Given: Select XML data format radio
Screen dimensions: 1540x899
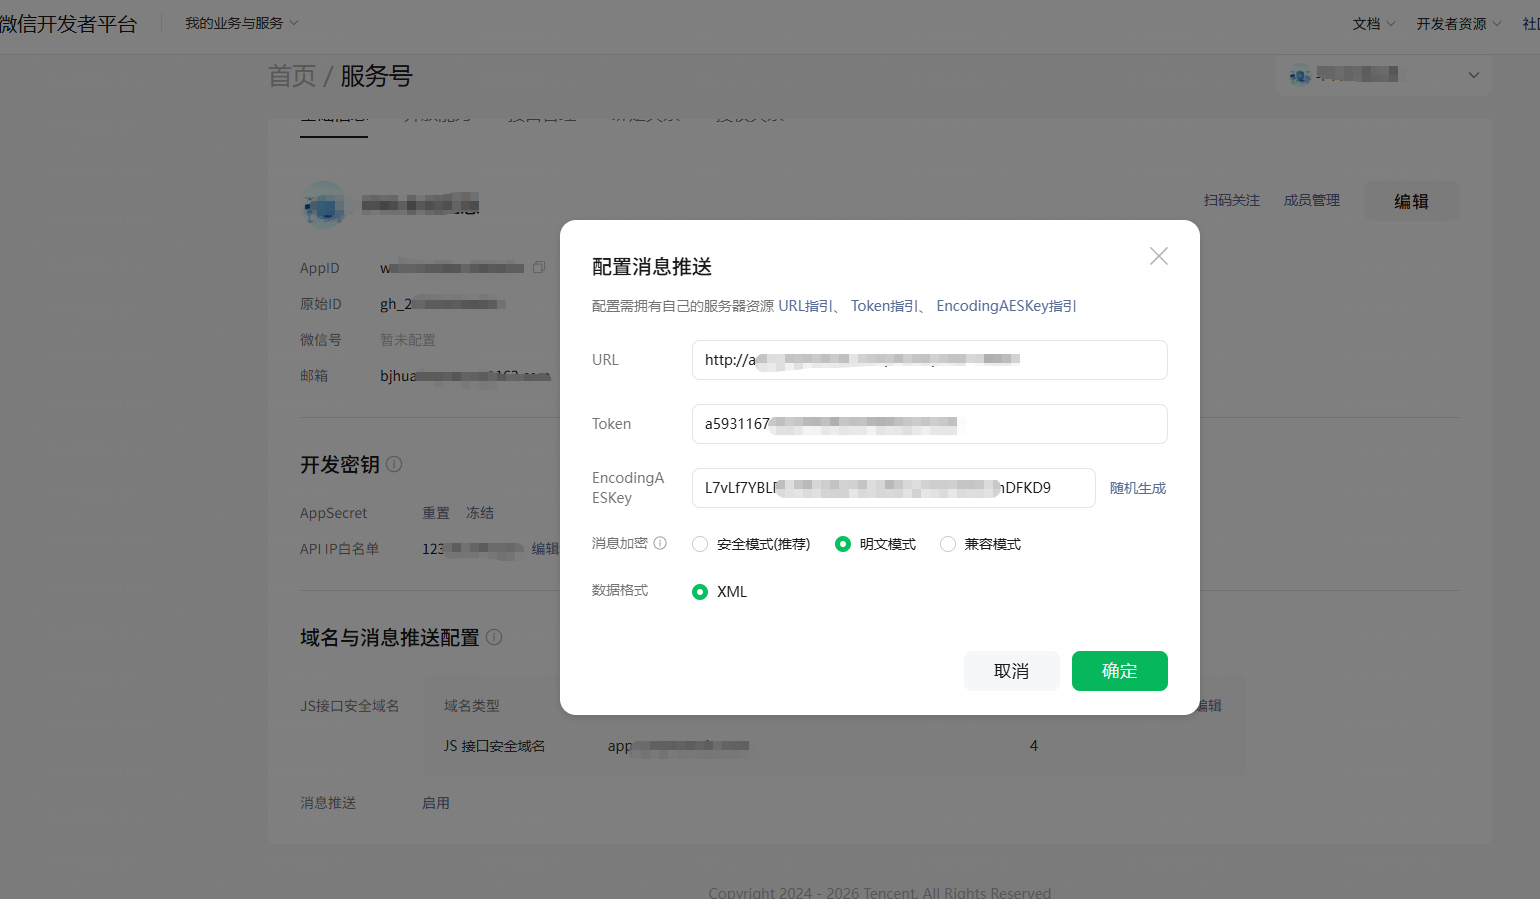Looking at the screenshot, I should 700,592.
